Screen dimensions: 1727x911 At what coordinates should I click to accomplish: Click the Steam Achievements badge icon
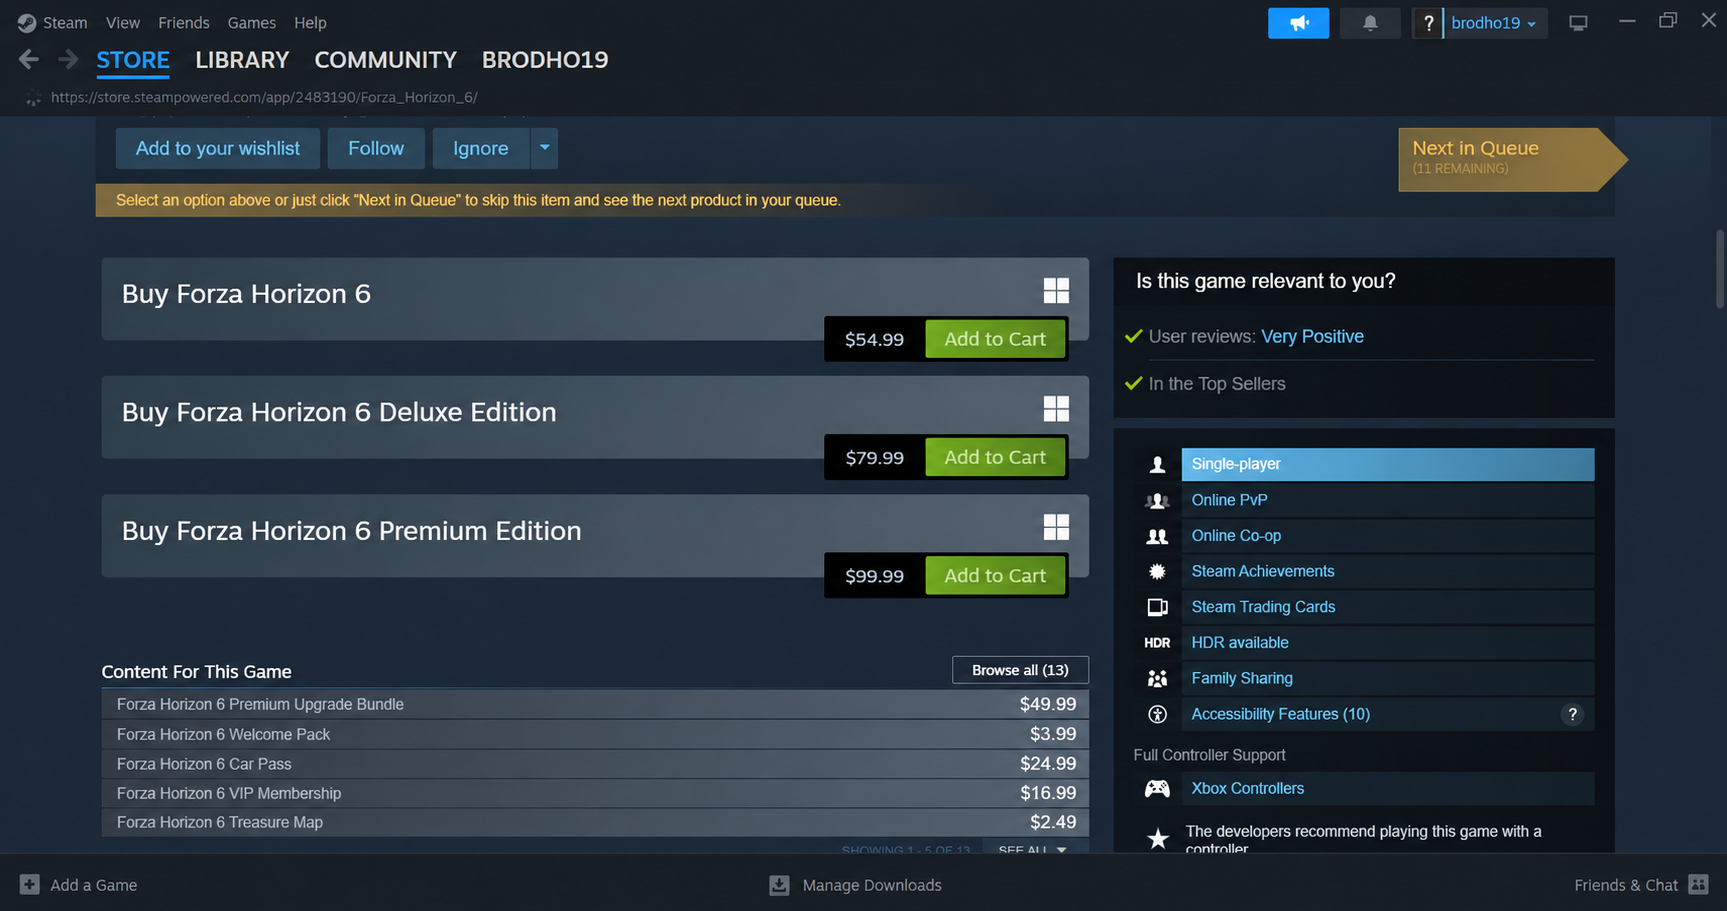tap(1157, 571)
